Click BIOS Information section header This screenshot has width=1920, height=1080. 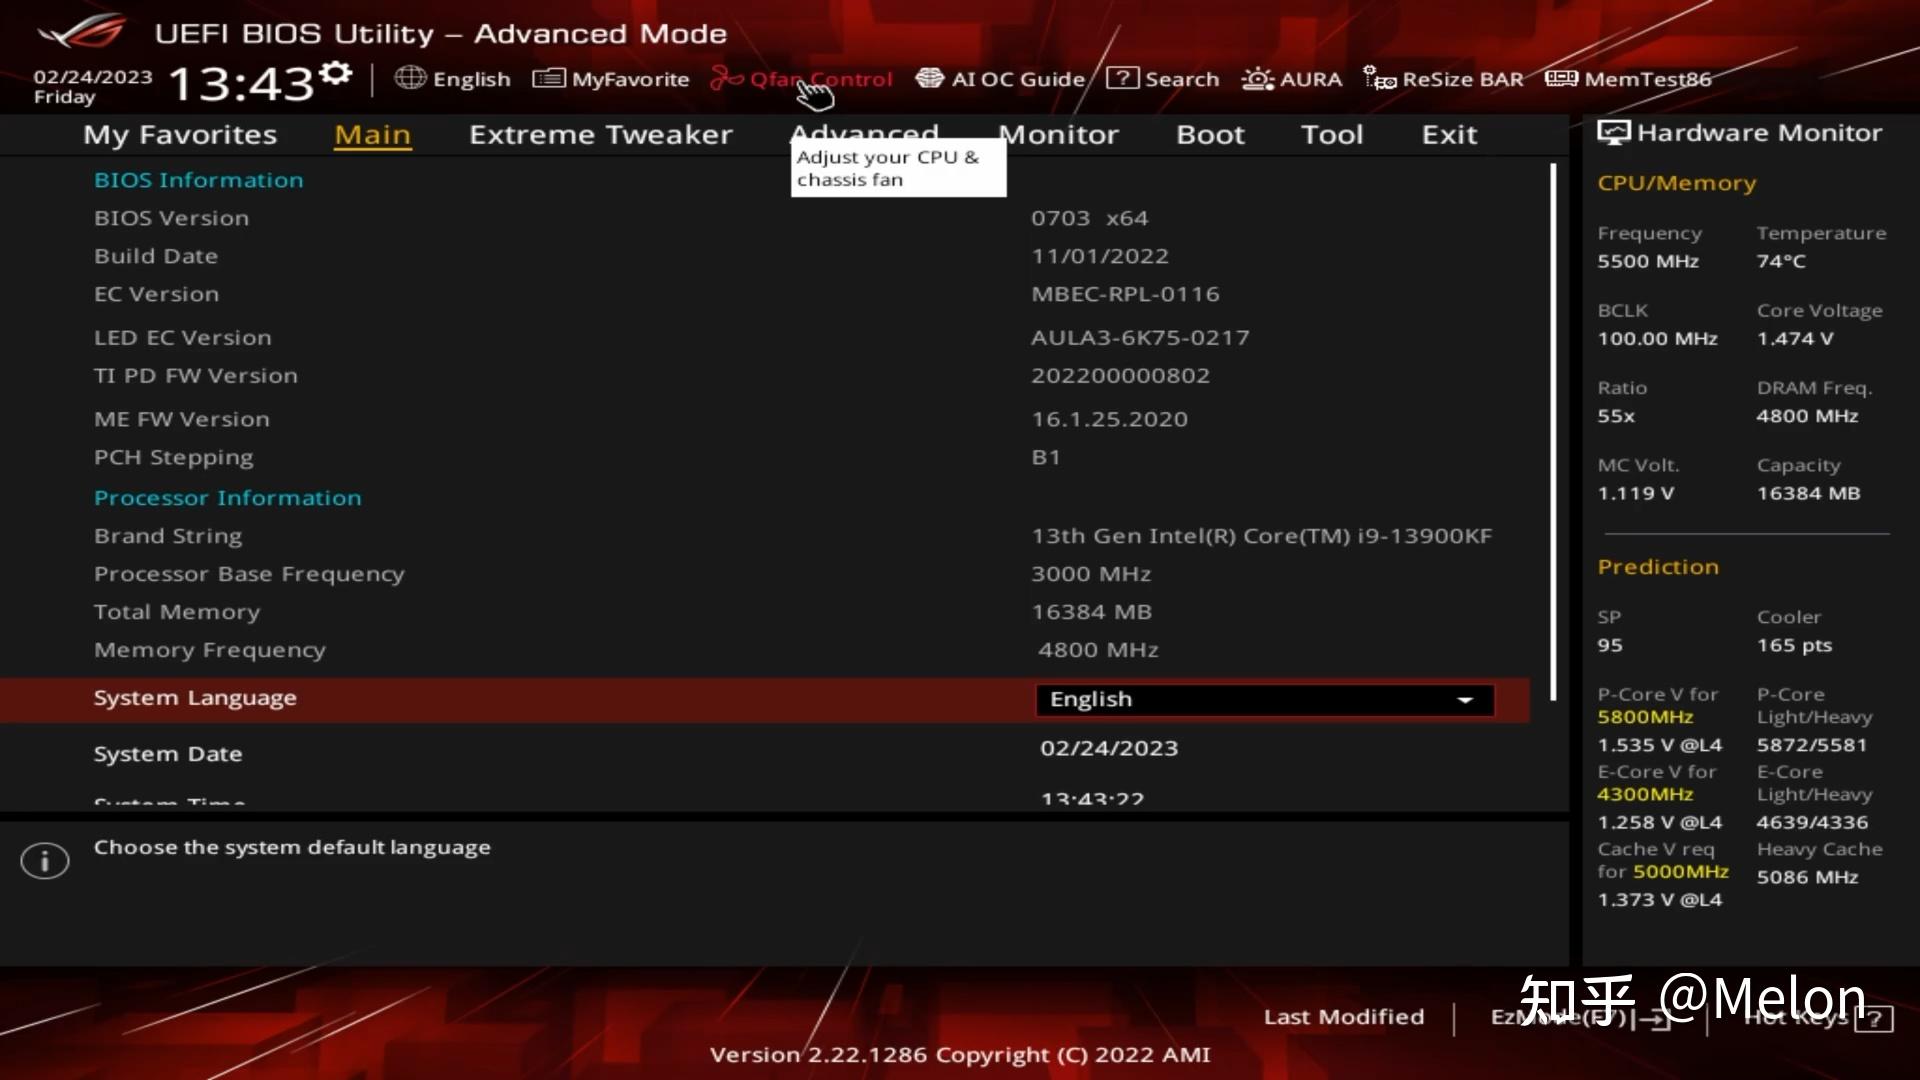click(199, 179)
